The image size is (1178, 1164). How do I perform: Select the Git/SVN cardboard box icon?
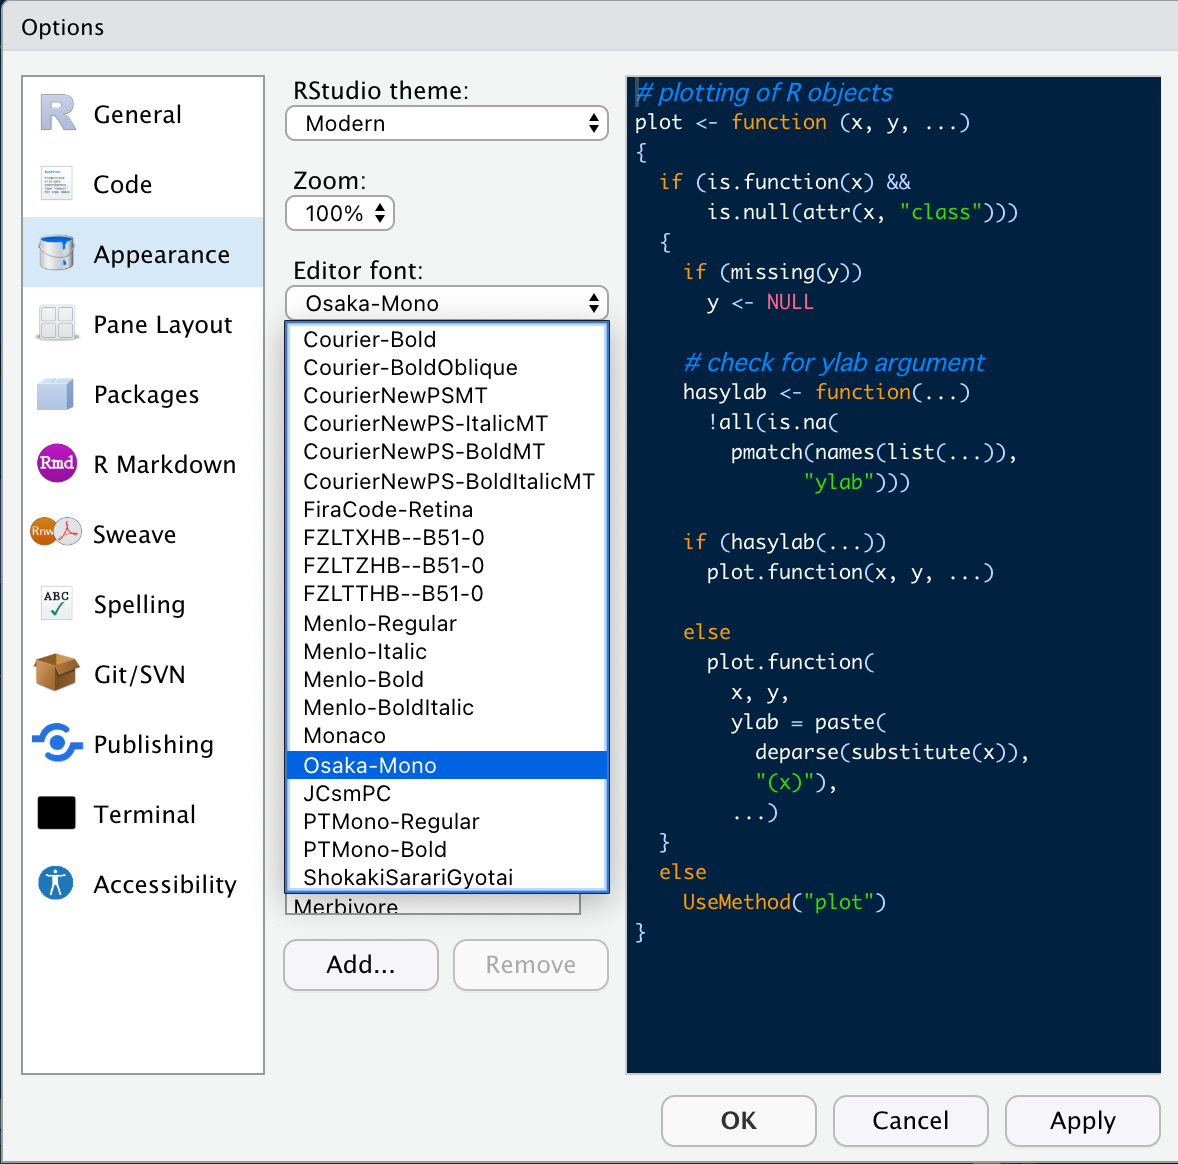56,673
